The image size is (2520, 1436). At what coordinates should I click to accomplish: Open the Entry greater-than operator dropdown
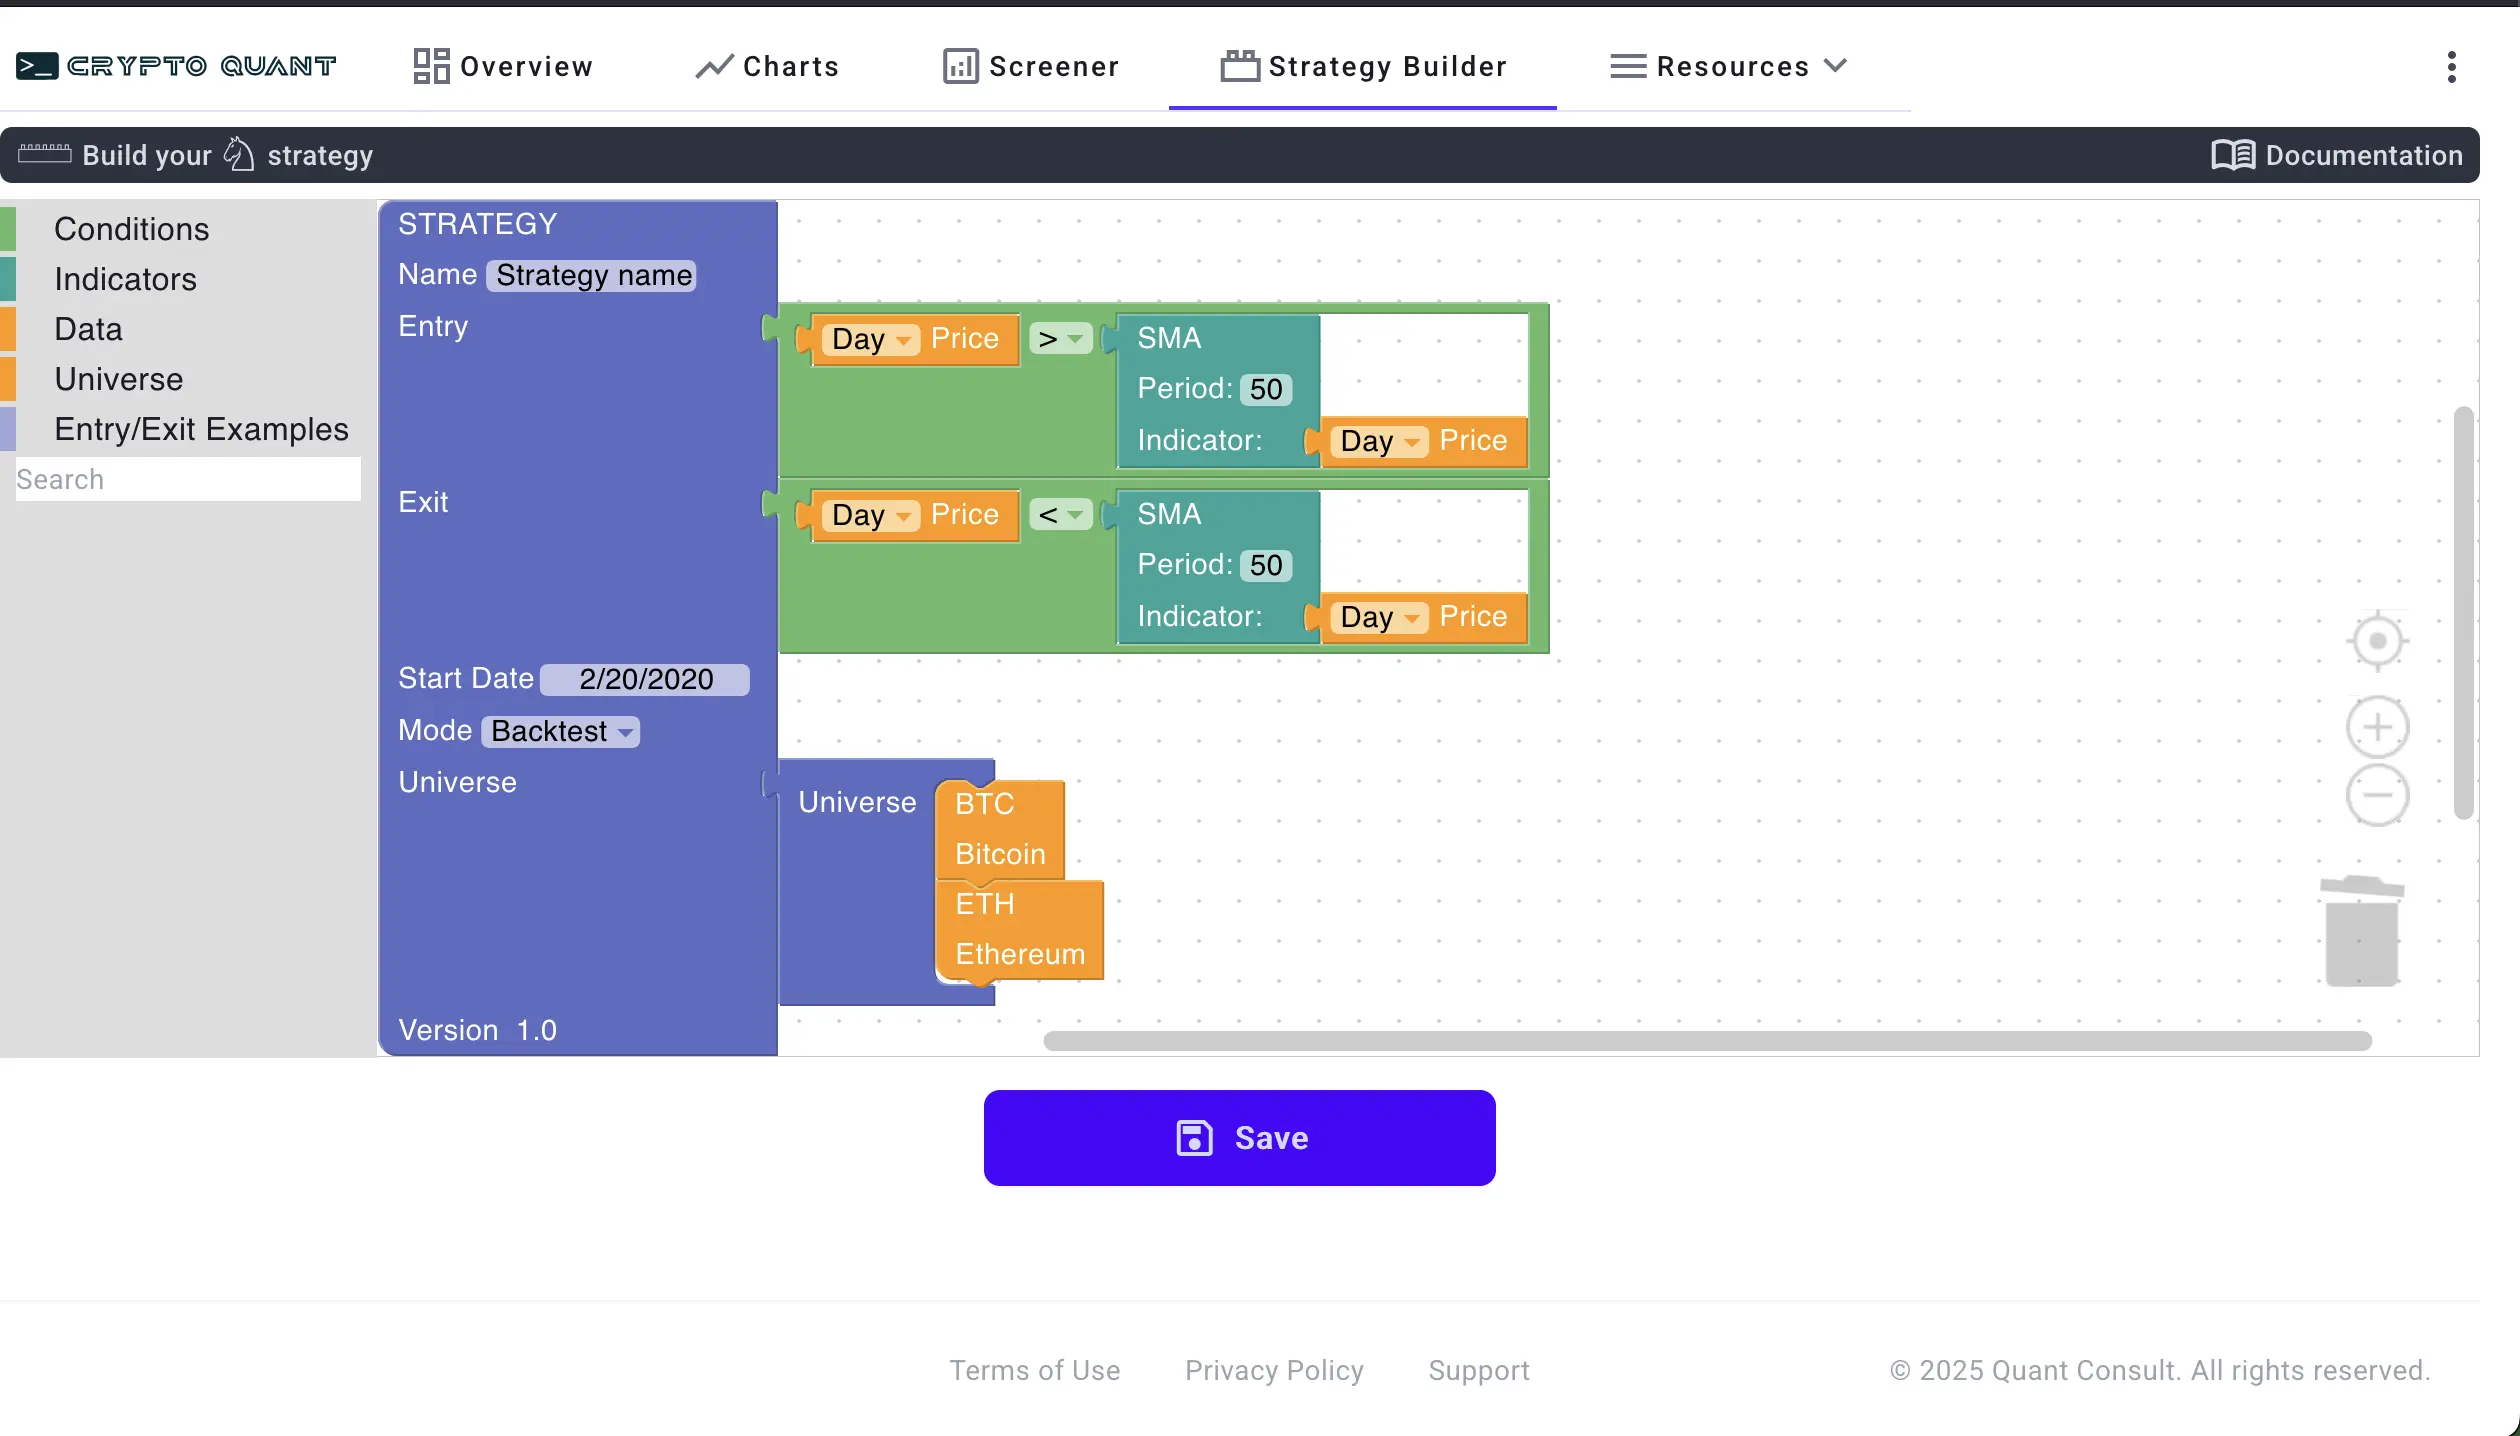(1060, 339)
